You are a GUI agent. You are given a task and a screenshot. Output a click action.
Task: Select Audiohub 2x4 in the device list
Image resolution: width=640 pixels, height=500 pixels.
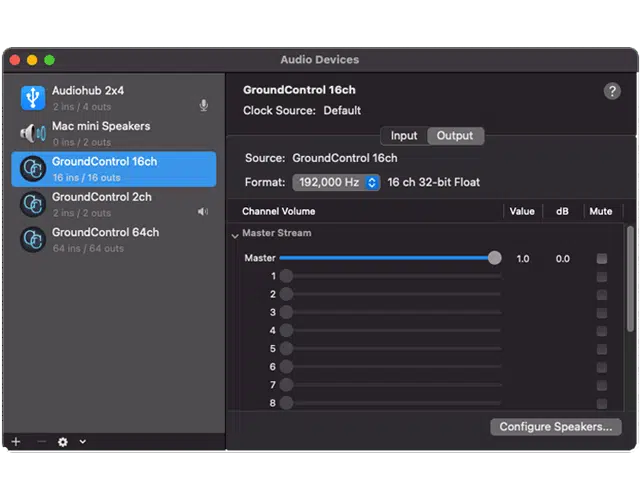pos(114,98)
